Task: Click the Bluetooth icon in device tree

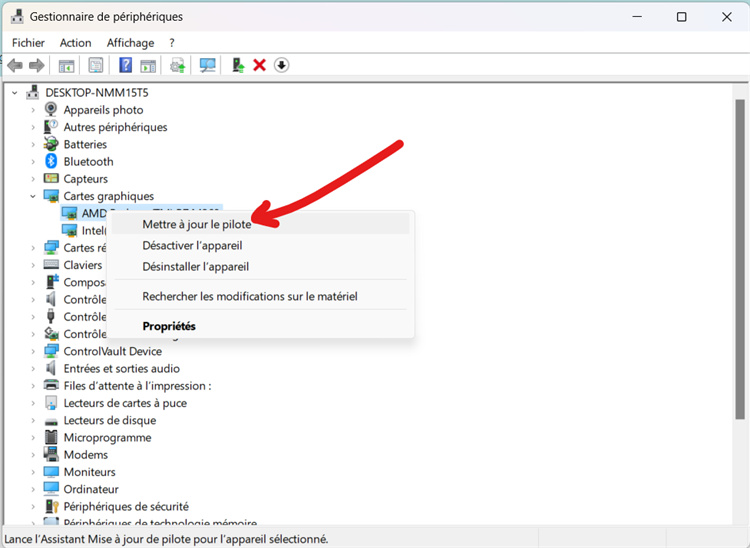Action: coord(52,161)
